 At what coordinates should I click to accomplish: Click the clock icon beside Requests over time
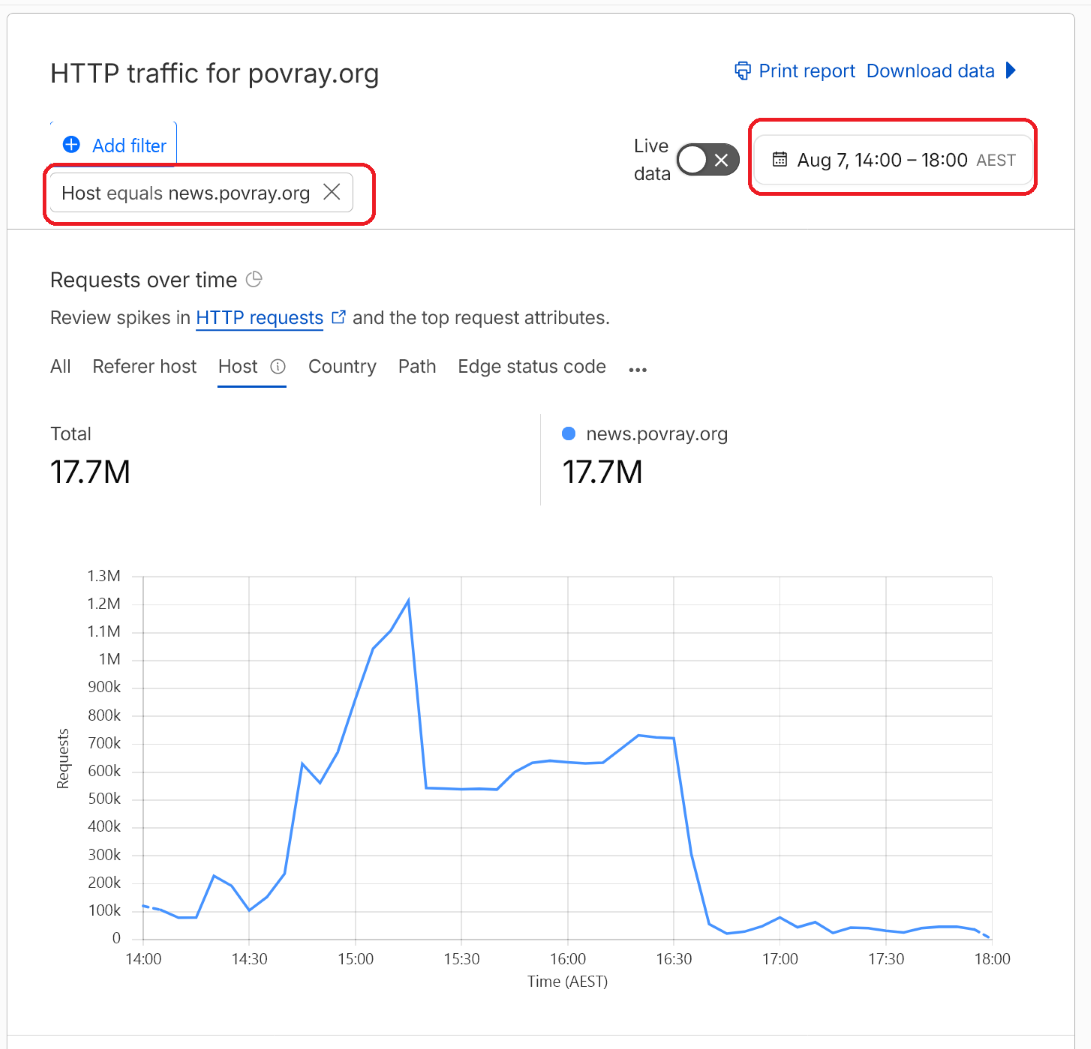(254, 280)
